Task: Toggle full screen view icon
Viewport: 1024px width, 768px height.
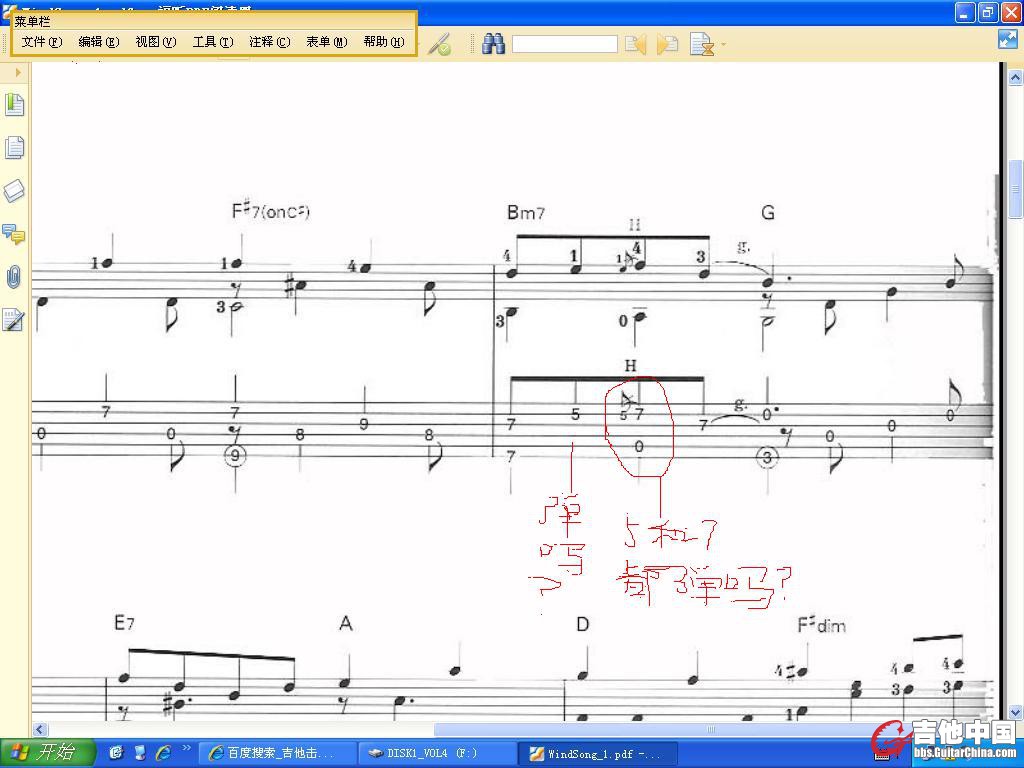Action: [x=1008, y=39]
